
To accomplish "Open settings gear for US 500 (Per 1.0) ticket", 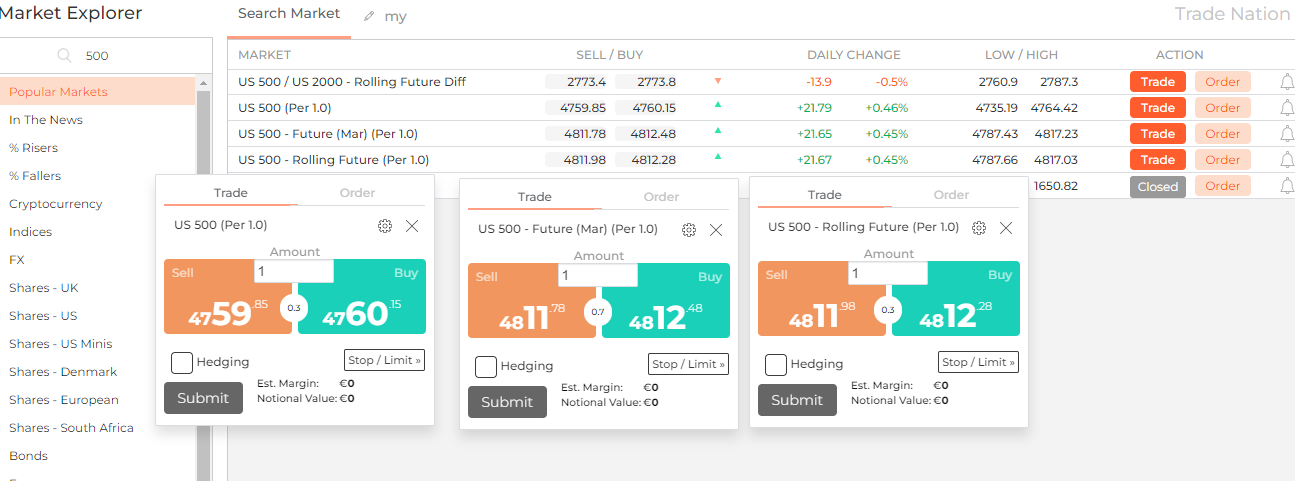I will [x=385, y=226].
